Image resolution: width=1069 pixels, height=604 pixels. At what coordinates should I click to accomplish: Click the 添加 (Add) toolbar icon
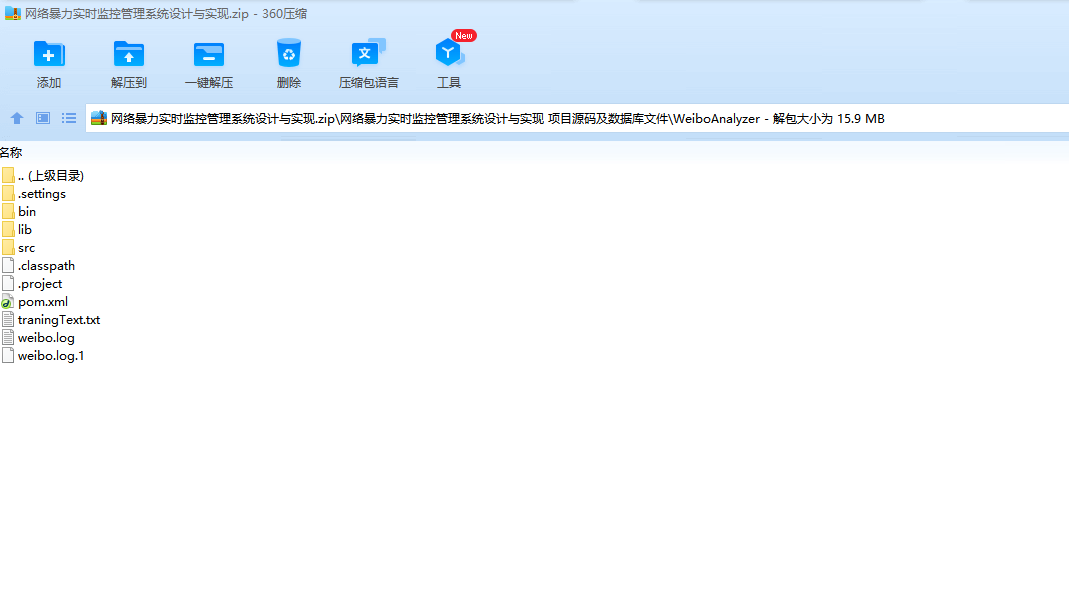[48, 54]
